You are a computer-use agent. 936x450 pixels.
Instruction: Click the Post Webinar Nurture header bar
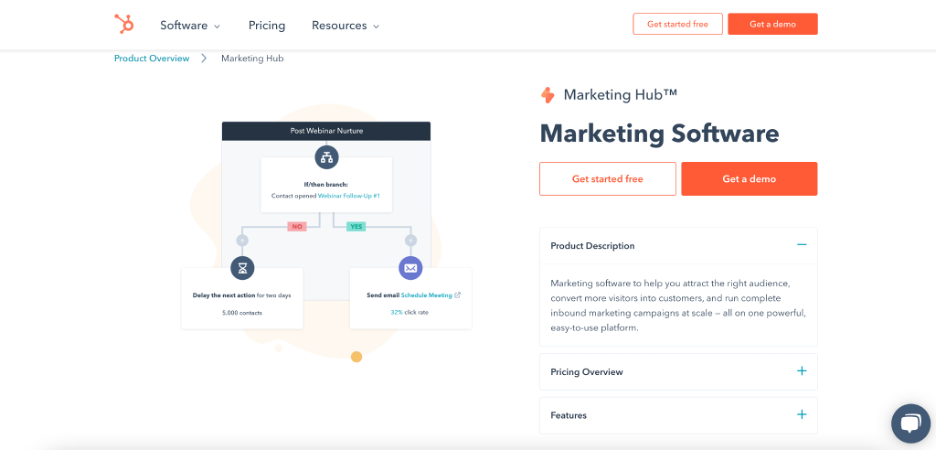click(x=326, y=131)
